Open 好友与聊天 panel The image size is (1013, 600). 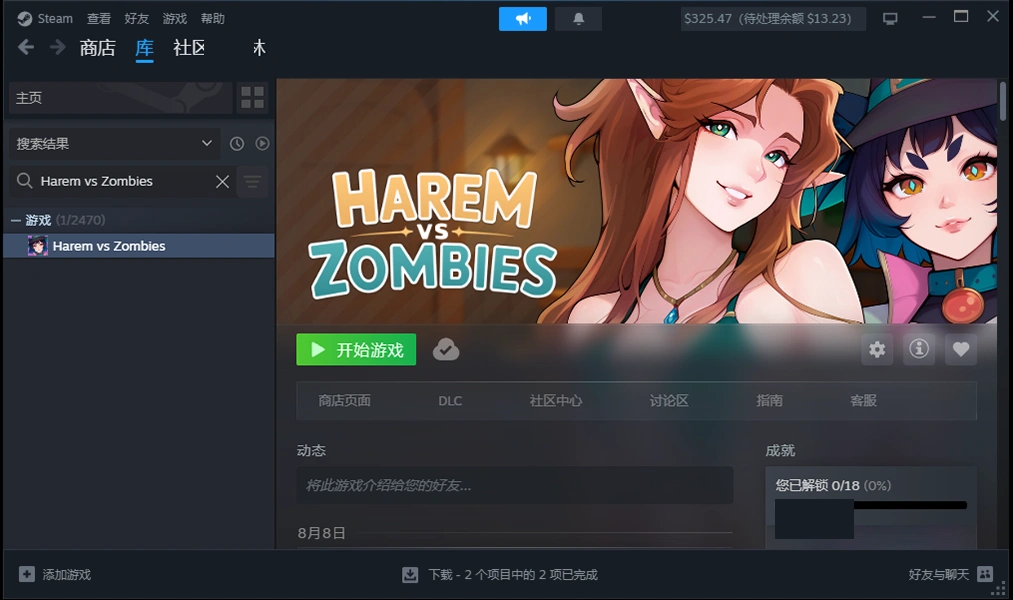(x=939, y=574)
